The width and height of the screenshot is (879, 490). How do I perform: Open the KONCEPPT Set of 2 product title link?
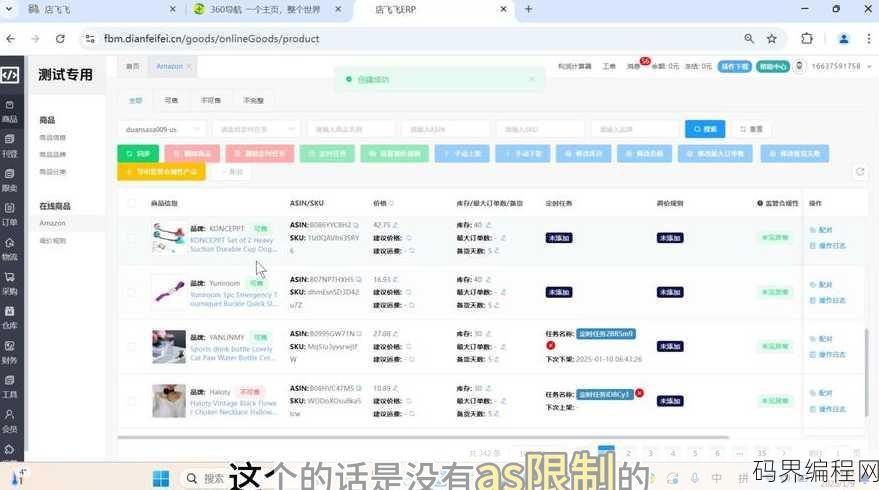[x=232, y=244]
